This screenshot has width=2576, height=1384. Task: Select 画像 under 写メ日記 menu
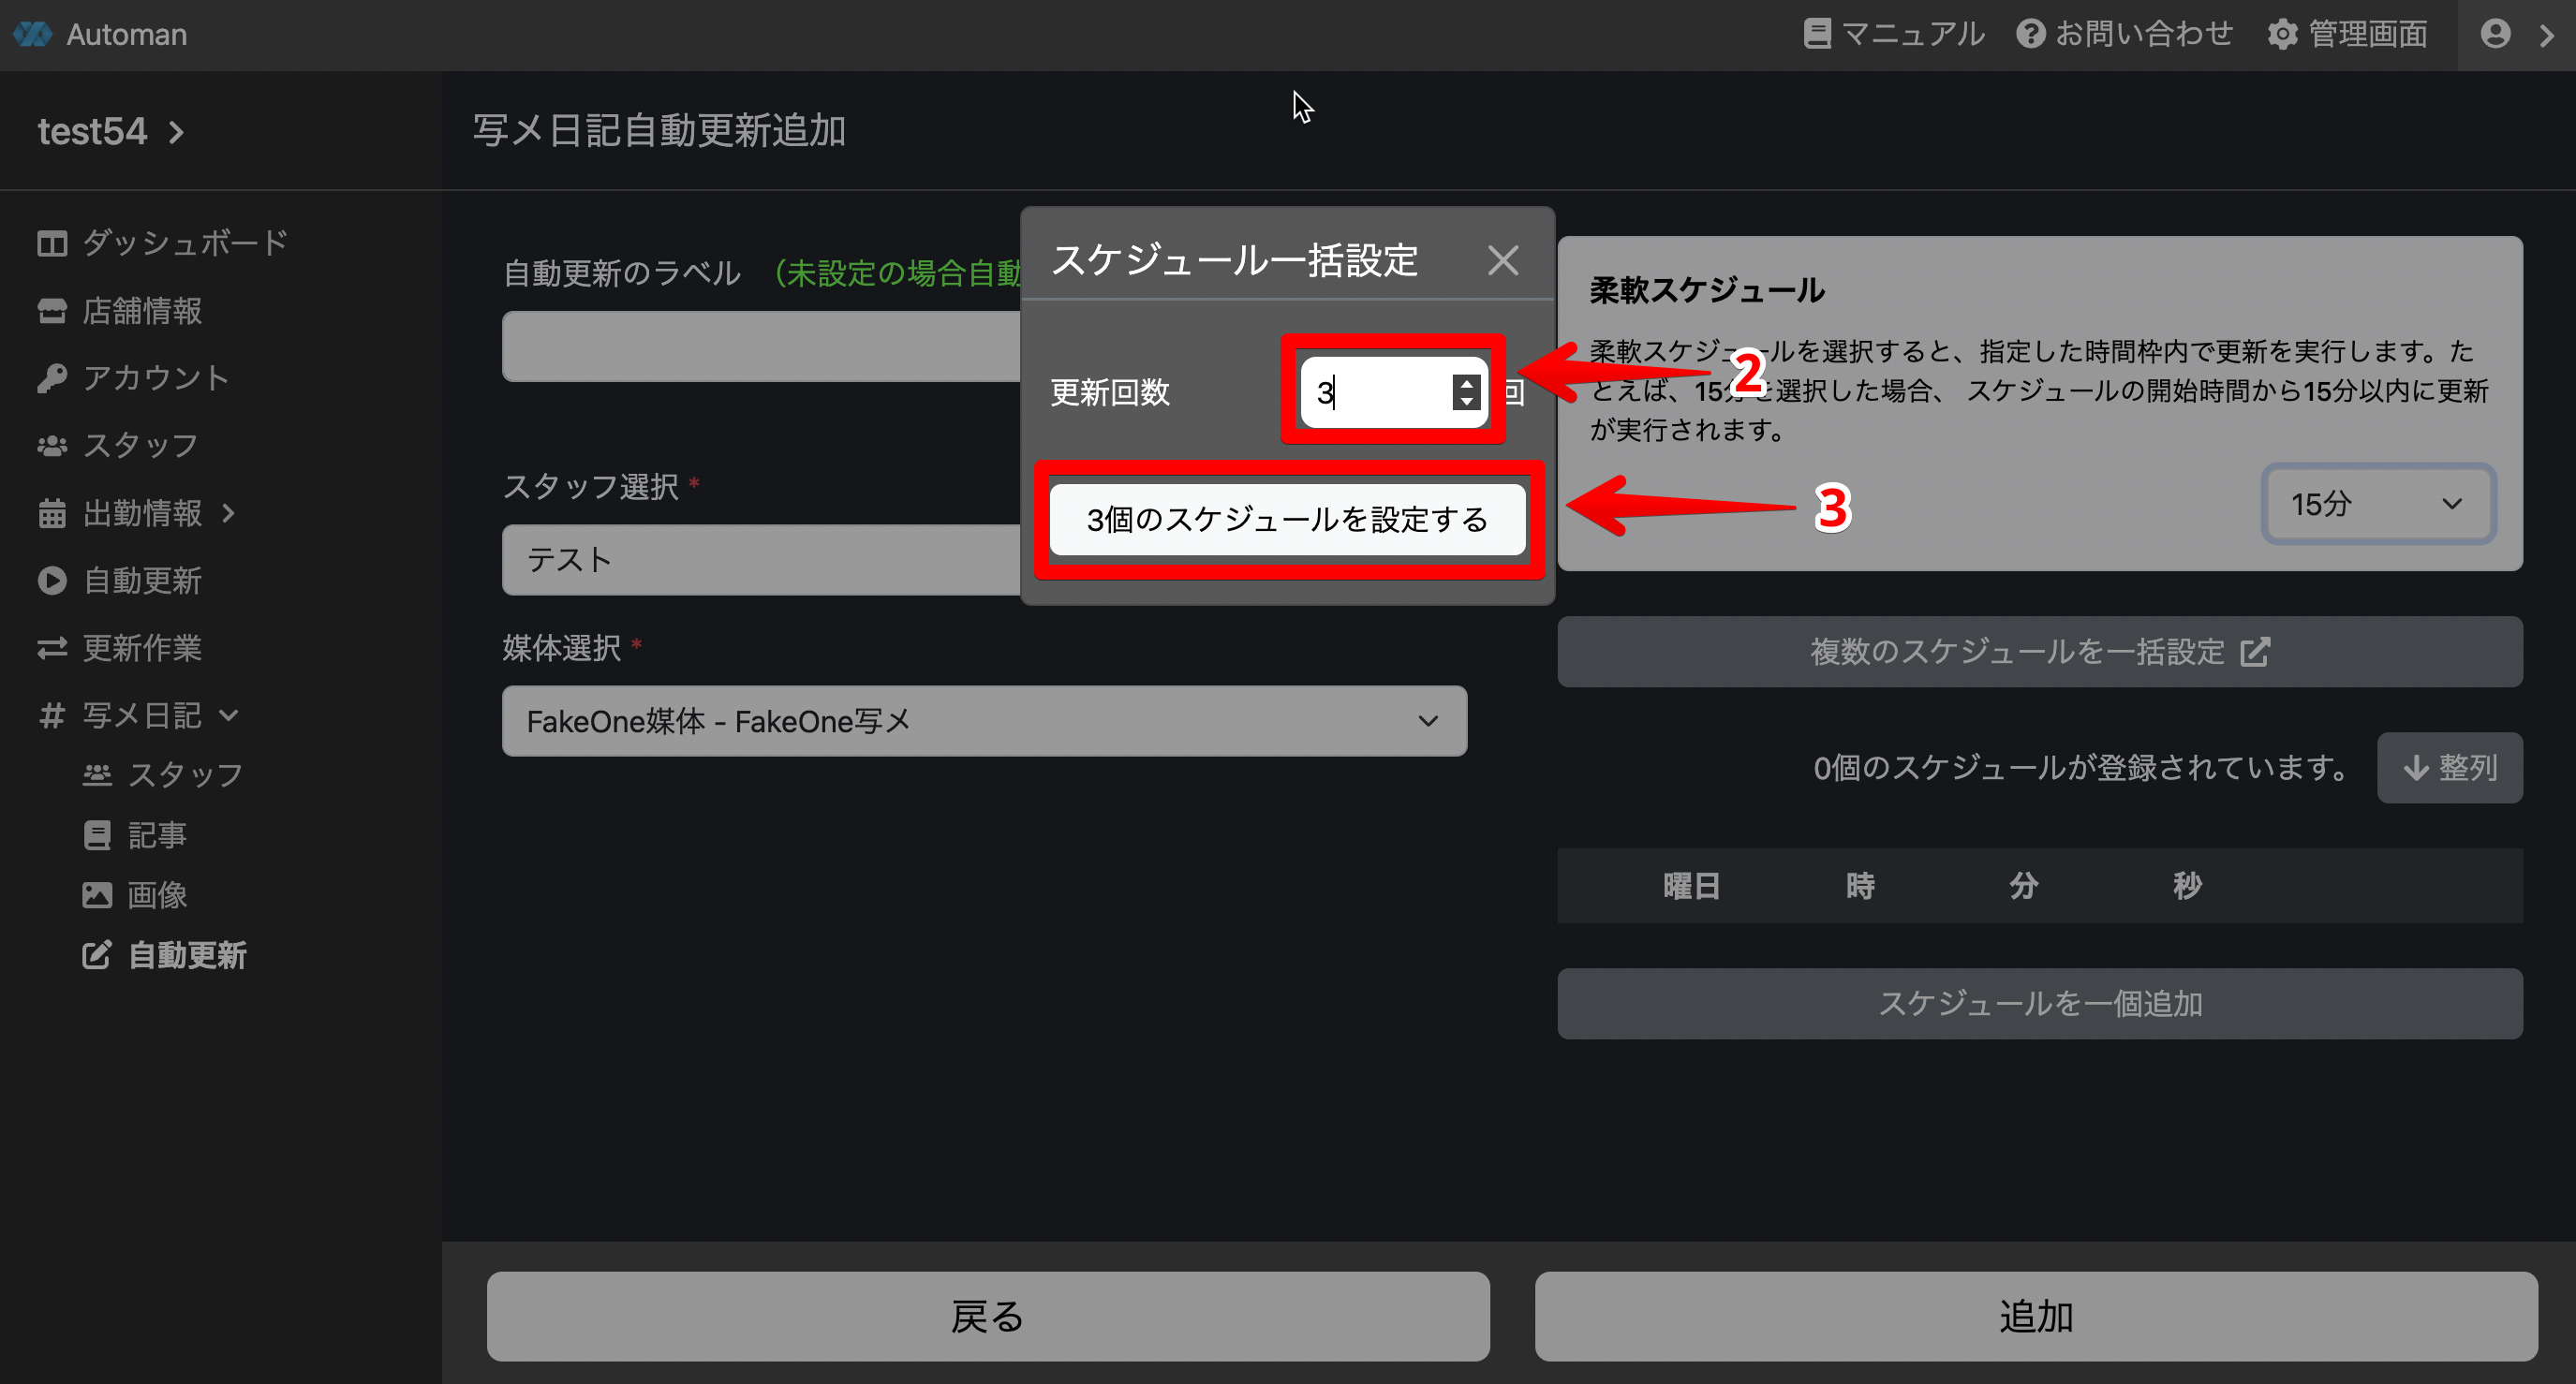(157, 895)
